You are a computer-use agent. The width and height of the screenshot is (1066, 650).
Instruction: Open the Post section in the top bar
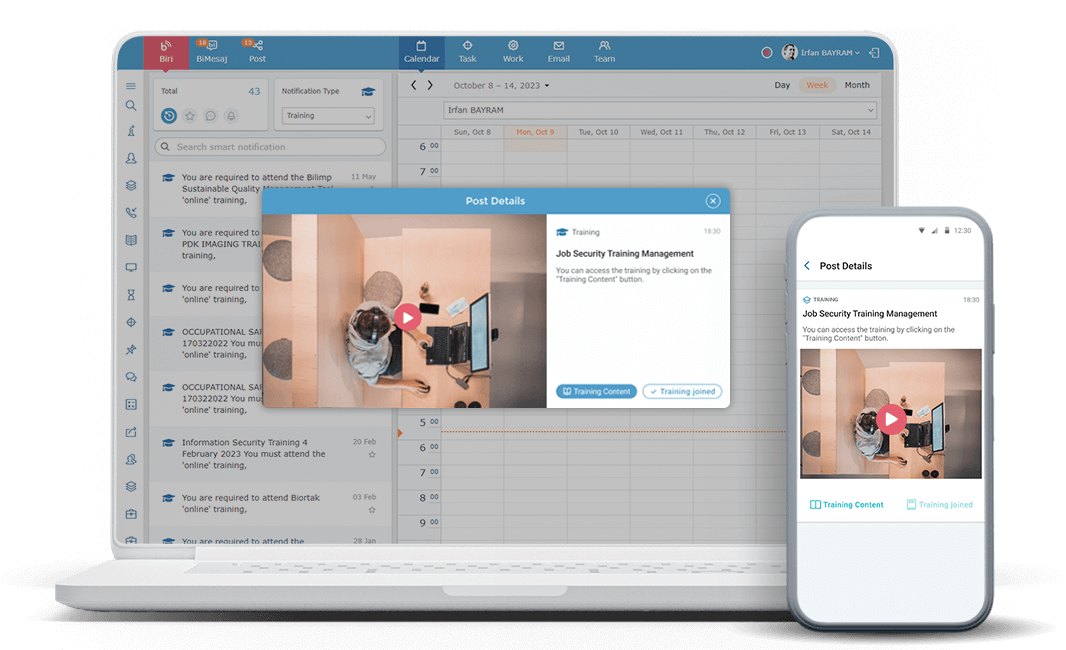point(257,52)
